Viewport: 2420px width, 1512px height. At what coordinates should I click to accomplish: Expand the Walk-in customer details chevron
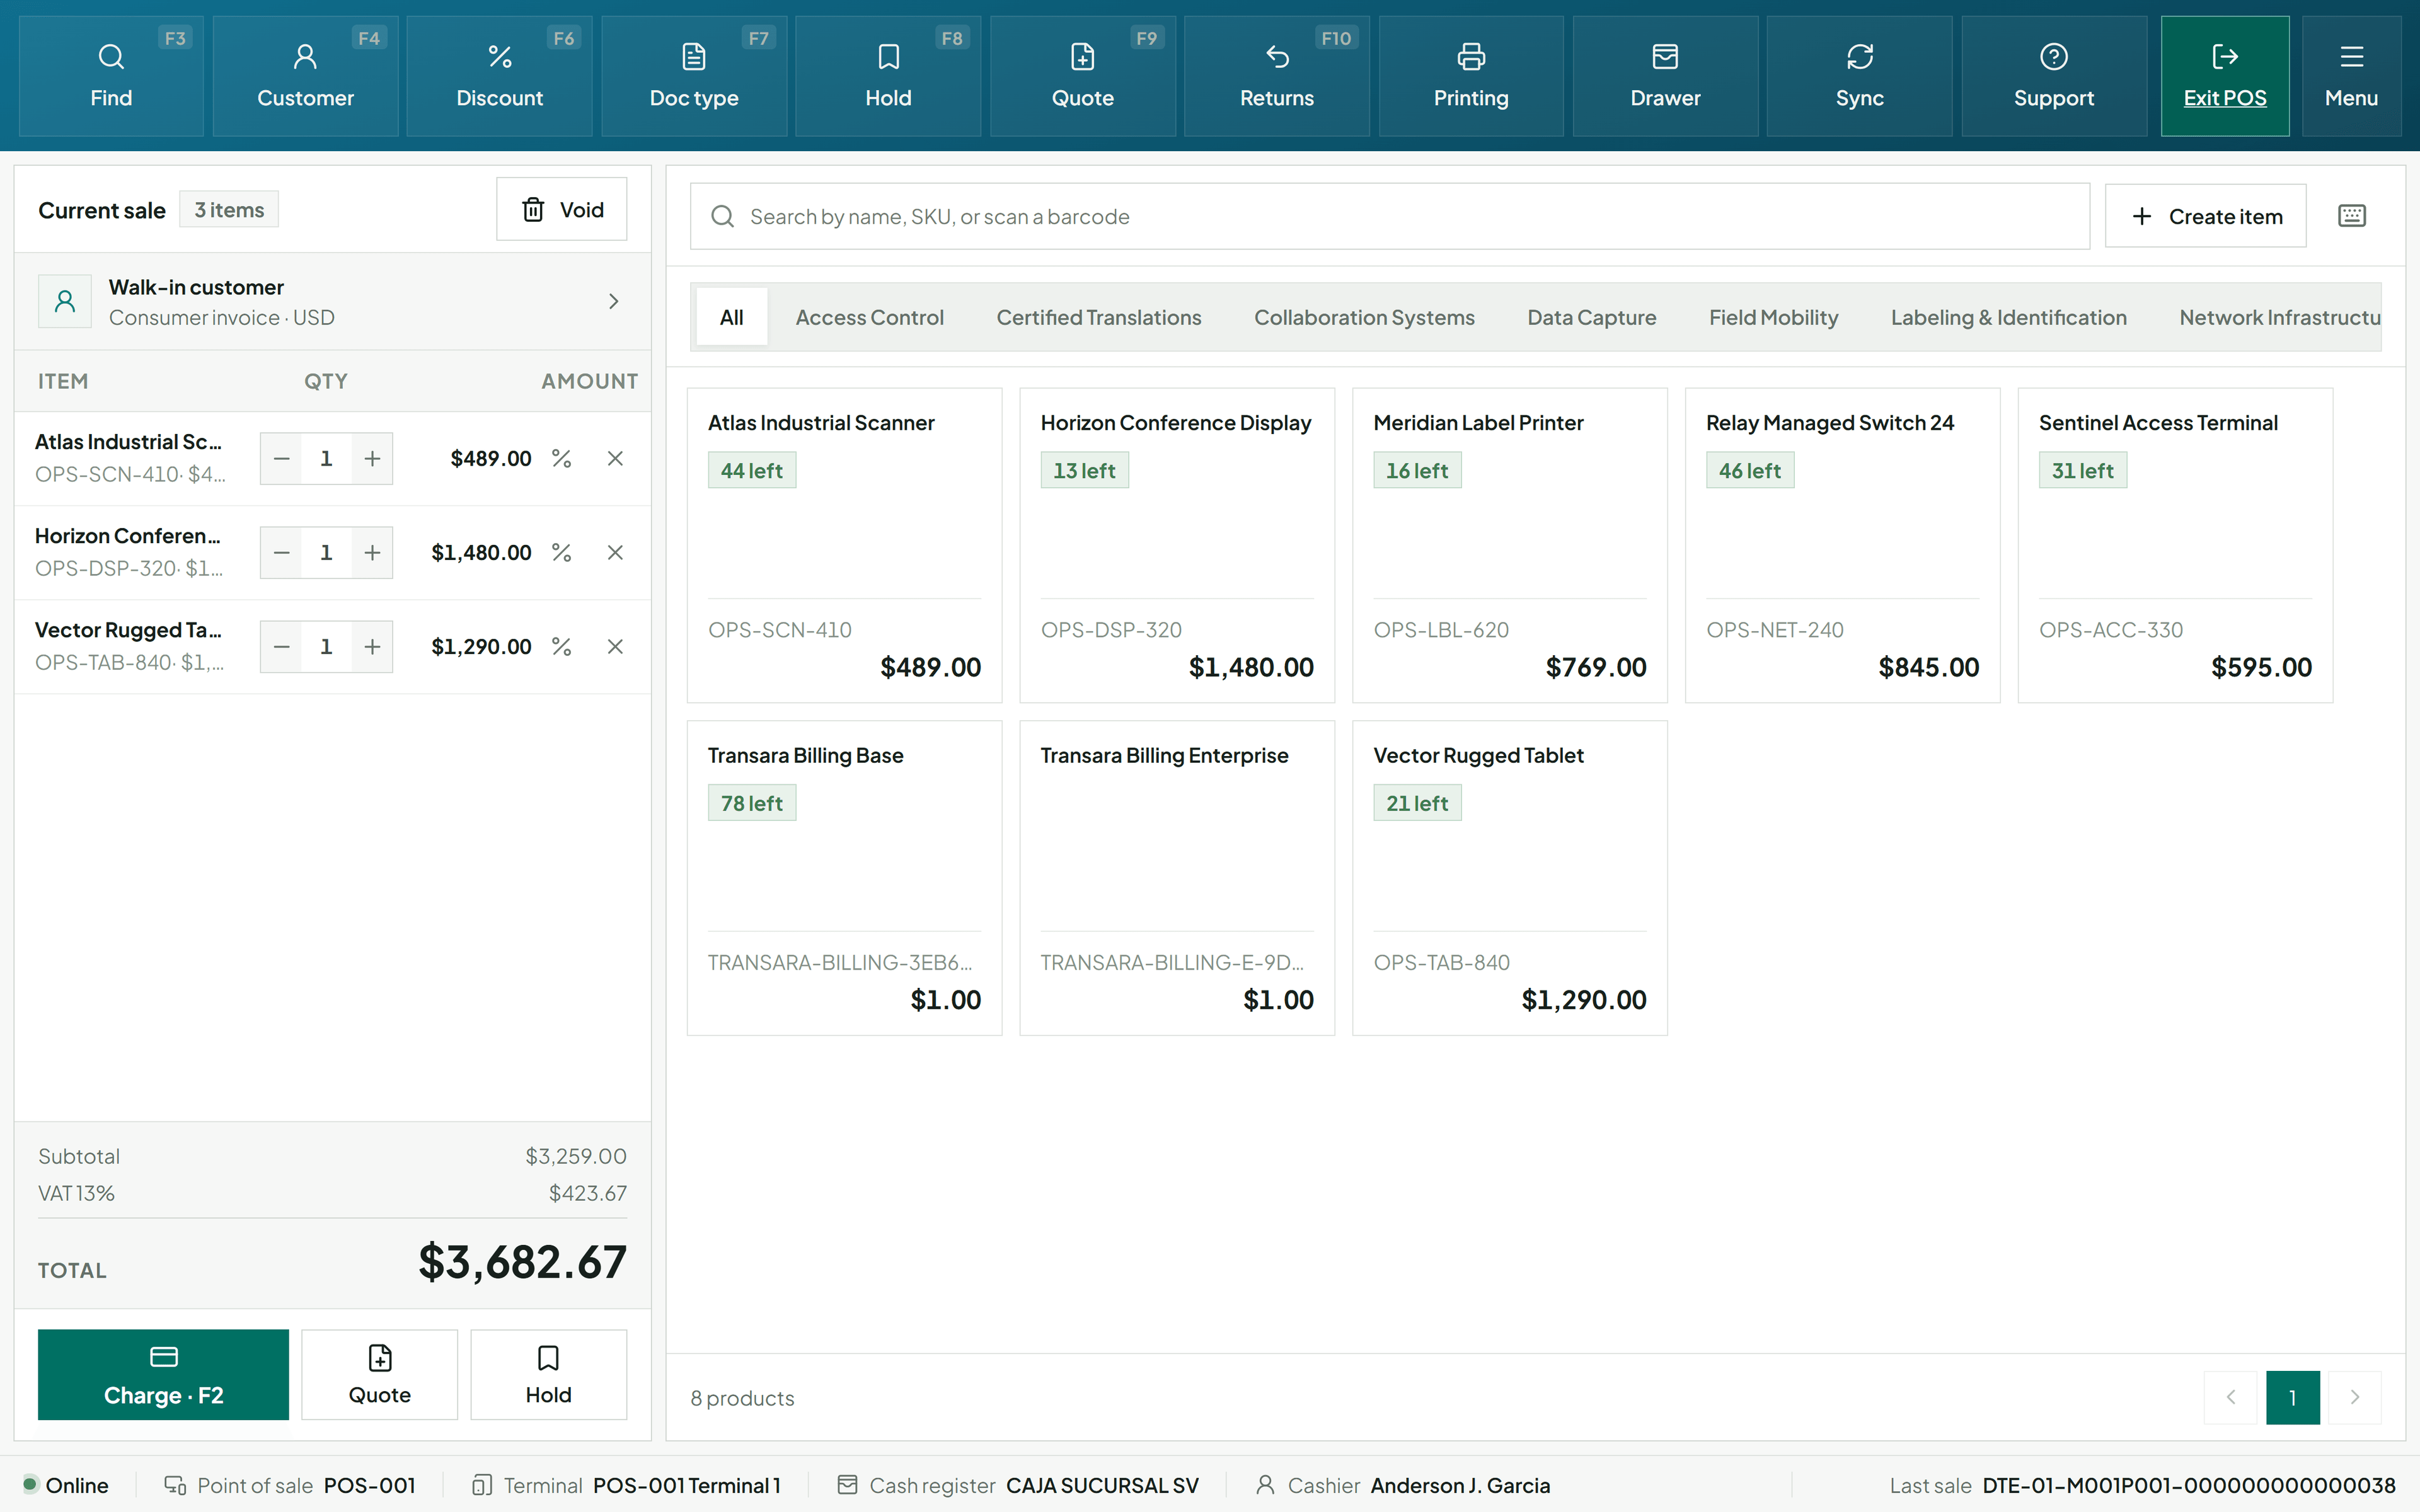614,301
